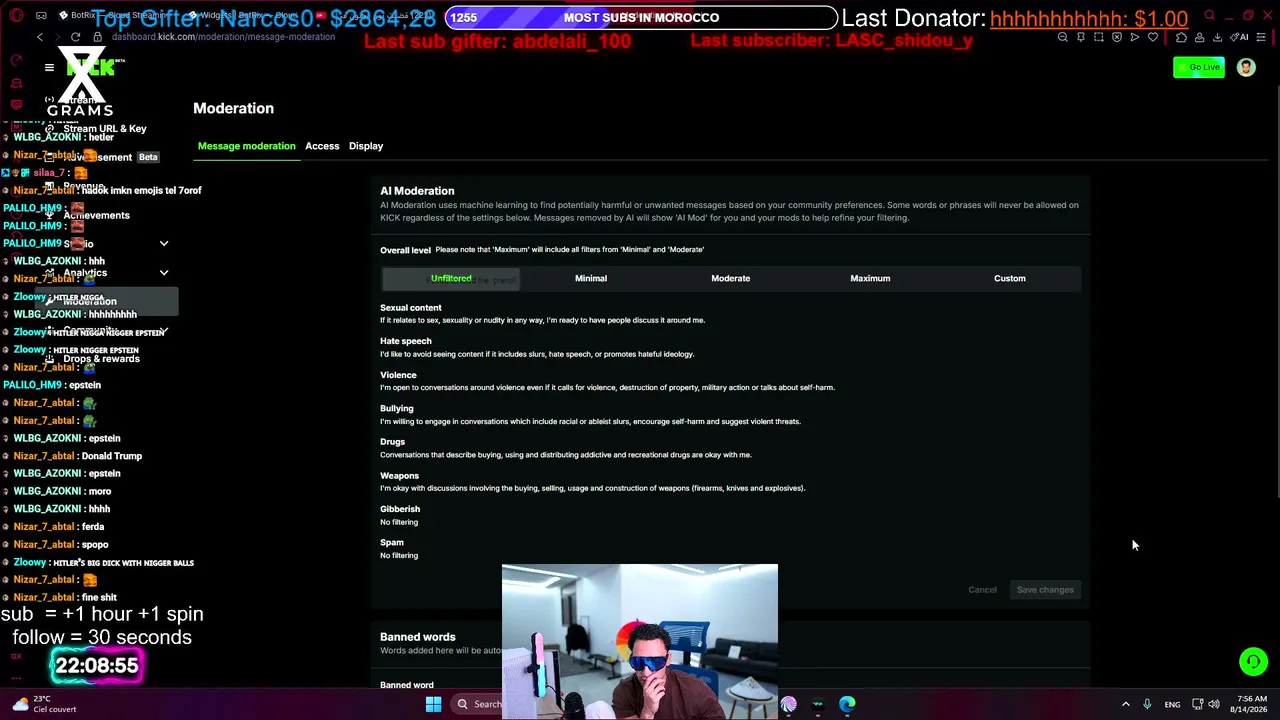
Task: Open the pink swirl taskbar app
Action: (x=789, y=704)
